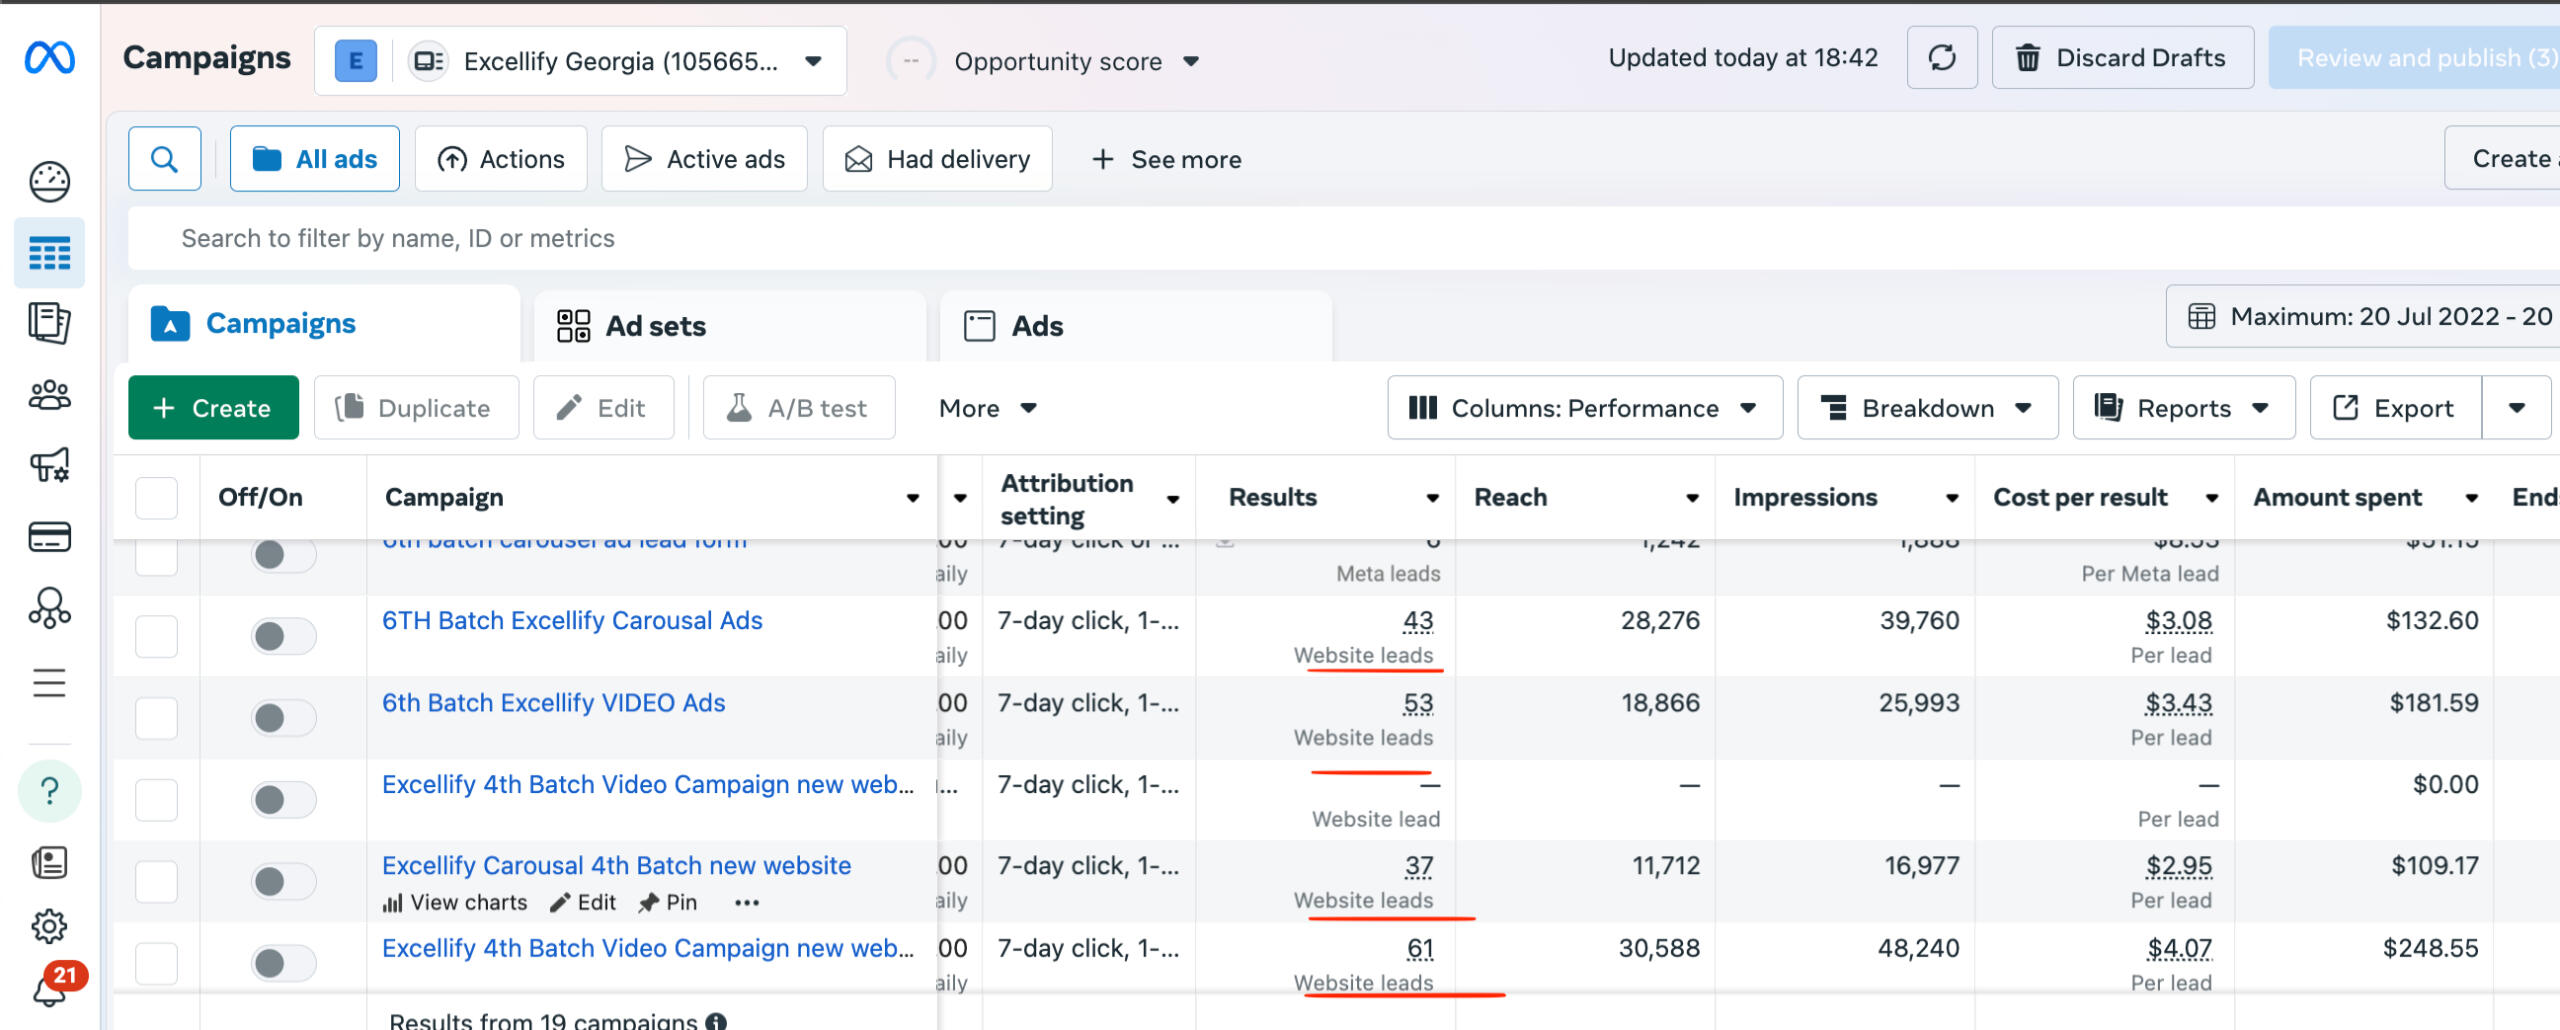
Task: Open Billing card icon in sidebar
Action: [x=49, y=537]
